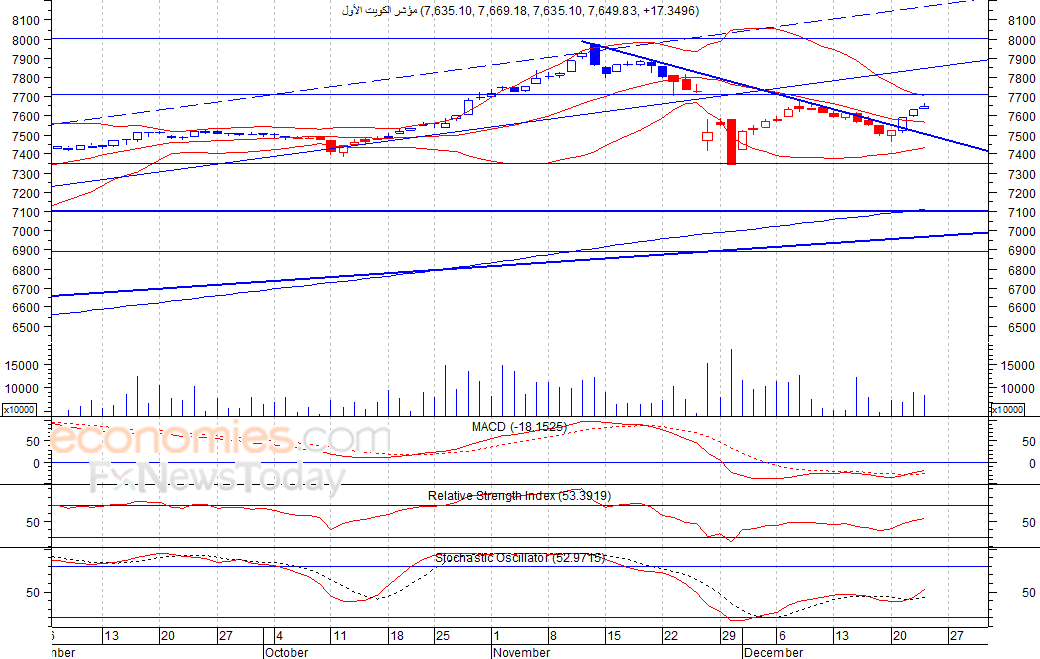Click the 8000 level on right price scale

(x=1021, y=40)
